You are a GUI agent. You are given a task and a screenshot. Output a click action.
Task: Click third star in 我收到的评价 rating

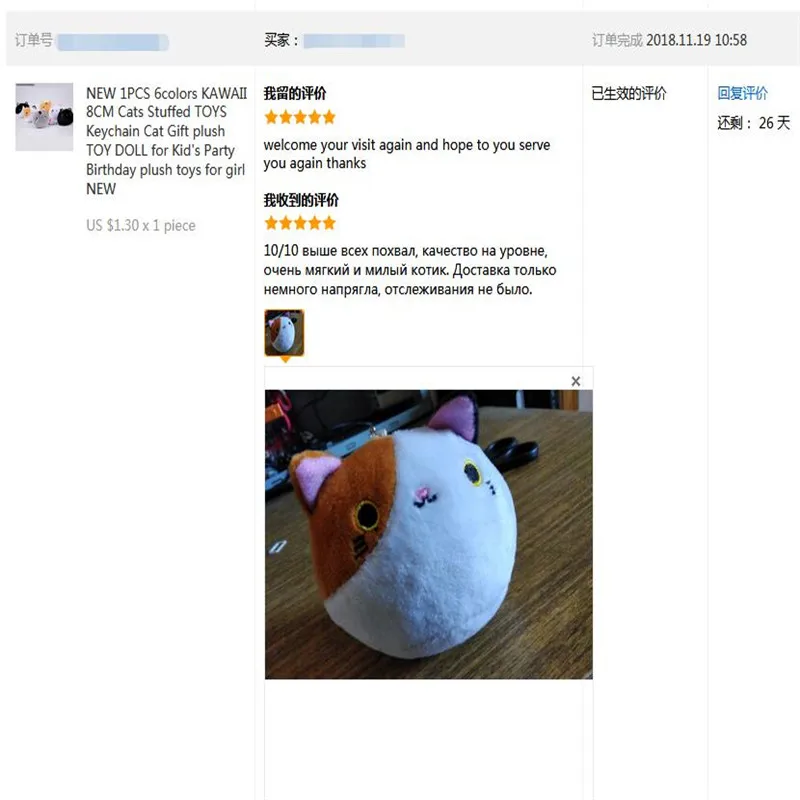[300, 223]
